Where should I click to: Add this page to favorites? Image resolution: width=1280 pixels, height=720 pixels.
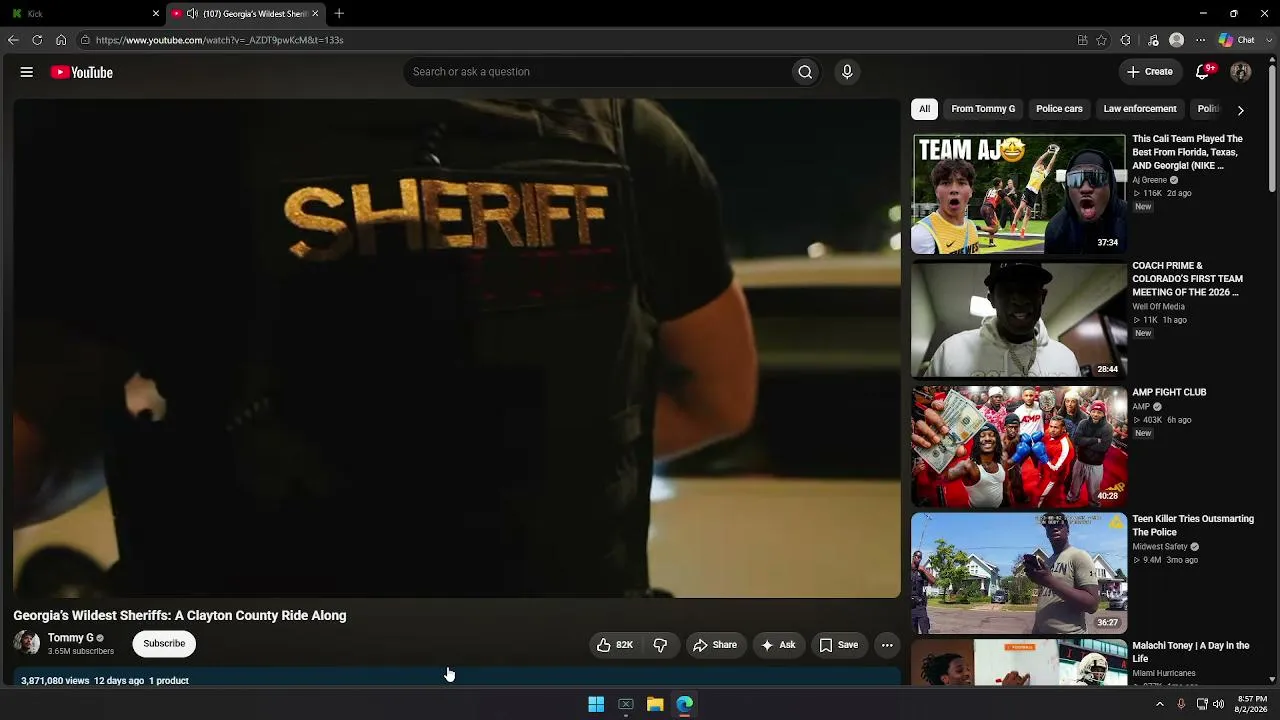(1102, 40)
